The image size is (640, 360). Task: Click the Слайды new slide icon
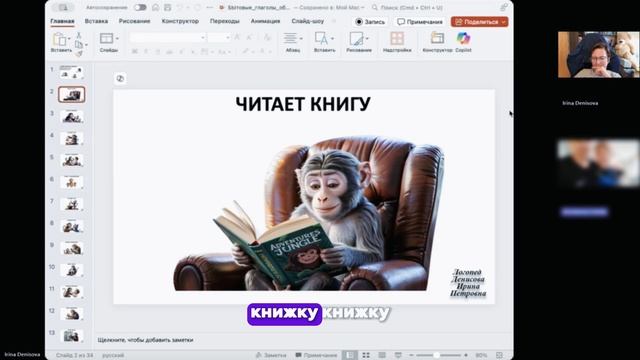pos(106,38)
